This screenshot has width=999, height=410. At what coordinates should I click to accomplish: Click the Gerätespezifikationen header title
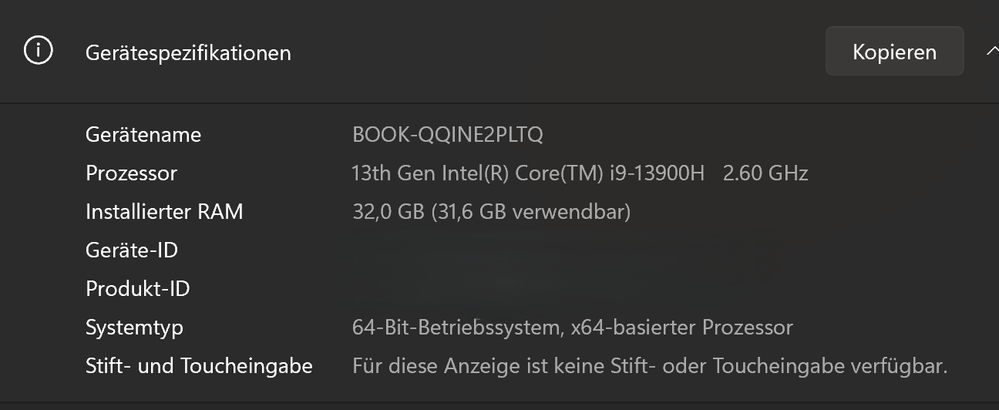click(188, 53)
